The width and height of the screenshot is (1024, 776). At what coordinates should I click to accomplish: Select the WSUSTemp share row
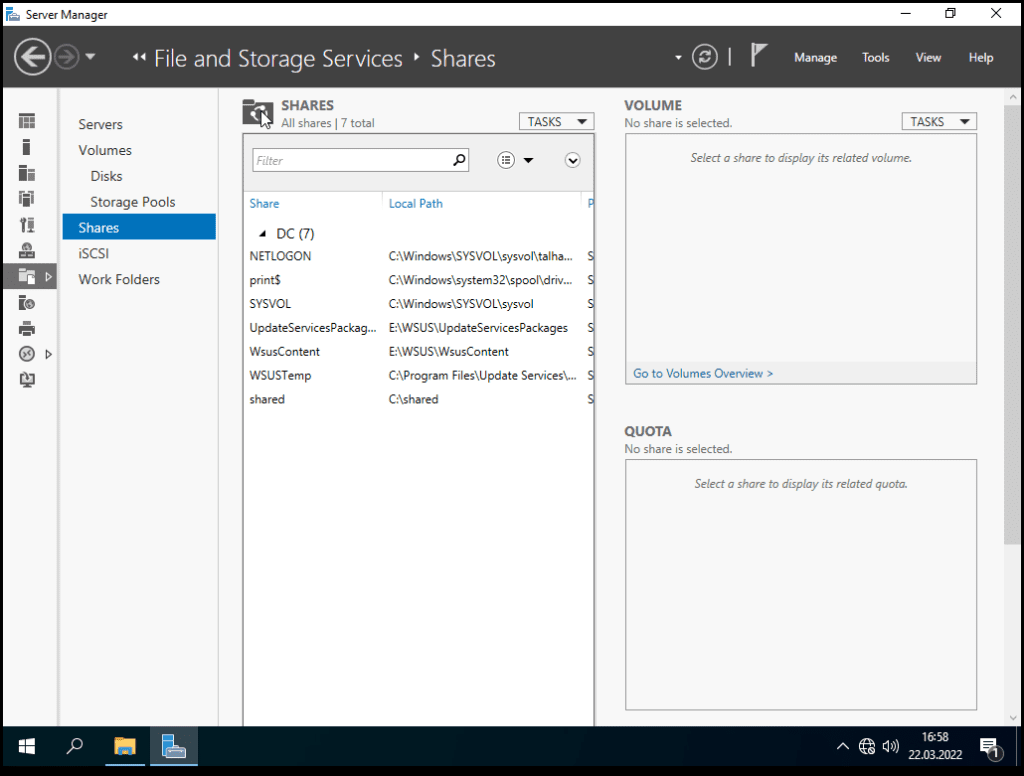coord(418,376)
